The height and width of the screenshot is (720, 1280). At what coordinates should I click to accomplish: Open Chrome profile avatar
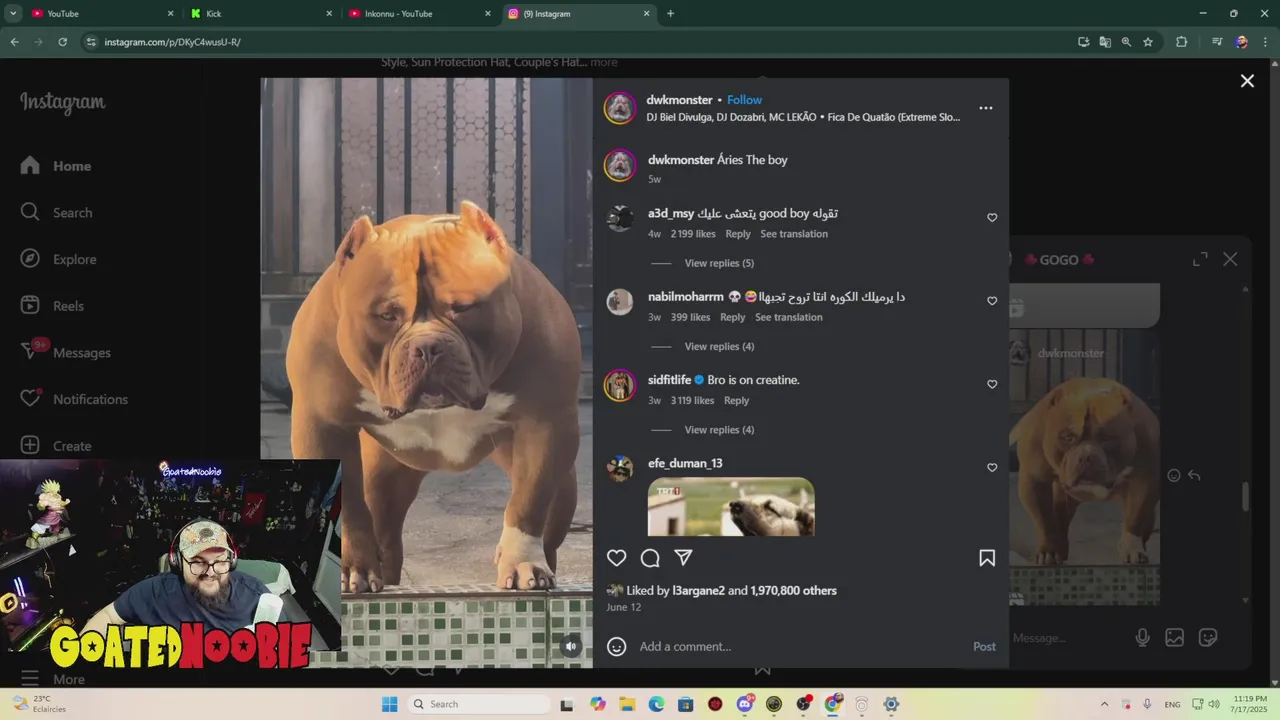pyautogui.click(x=1241, y=42)
